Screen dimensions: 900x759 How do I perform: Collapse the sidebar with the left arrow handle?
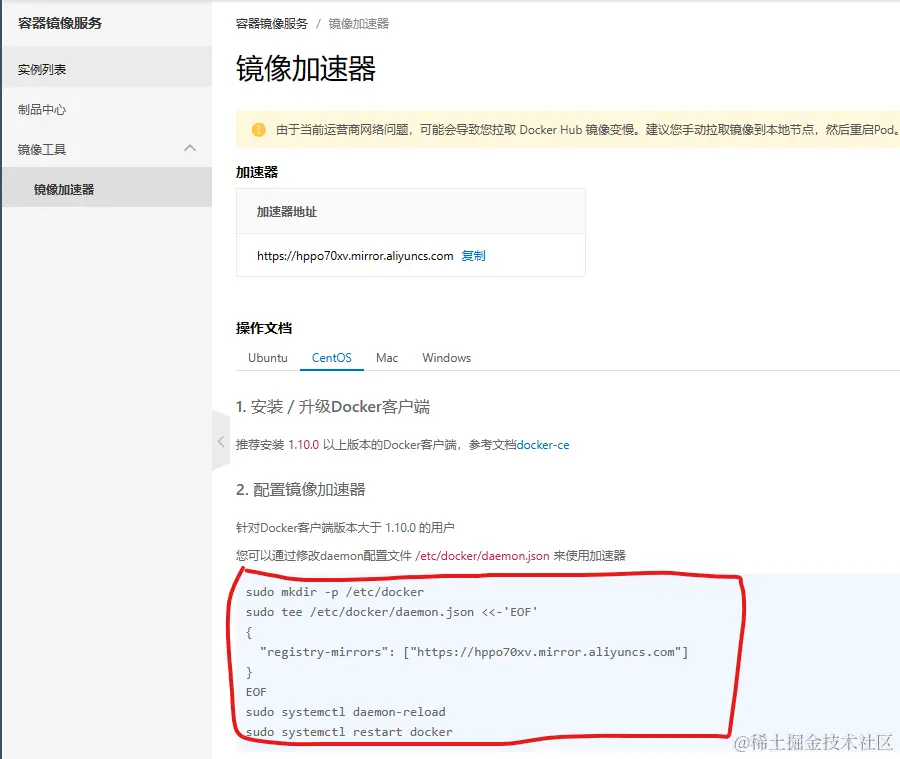[220, 442]
